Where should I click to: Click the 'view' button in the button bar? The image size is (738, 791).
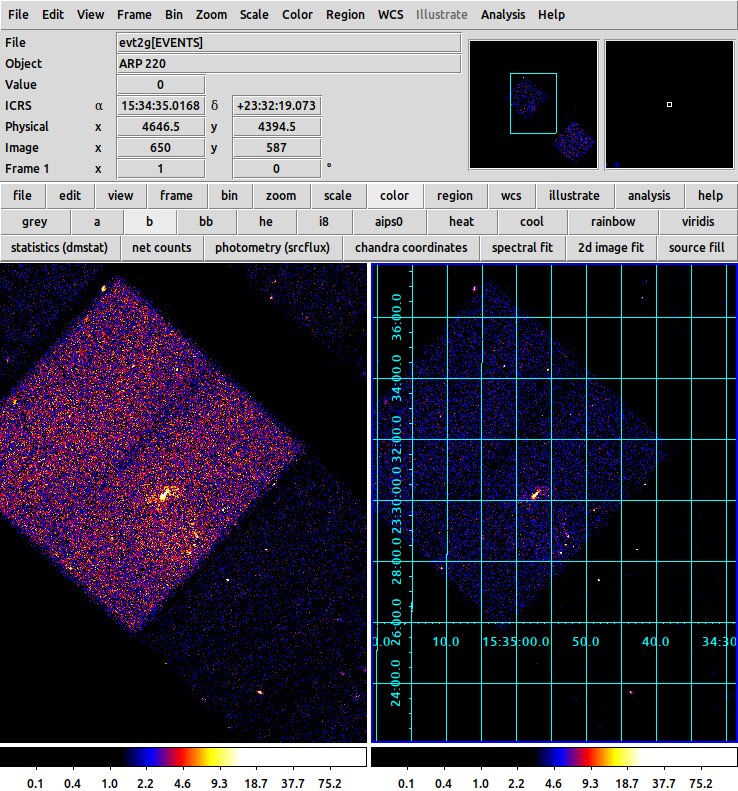(120, 196)
